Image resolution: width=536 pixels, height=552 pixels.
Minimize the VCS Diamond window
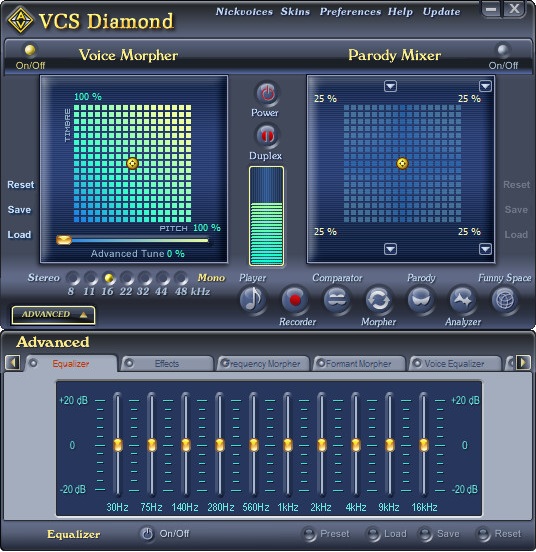pyautogui.click(x=491, y=9)
